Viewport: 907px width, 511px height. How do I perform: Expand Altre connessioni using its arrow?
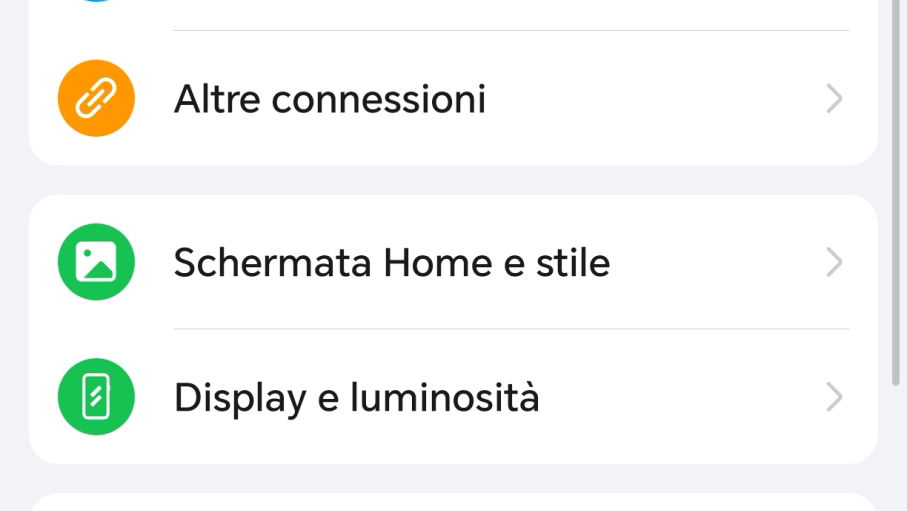834,98
